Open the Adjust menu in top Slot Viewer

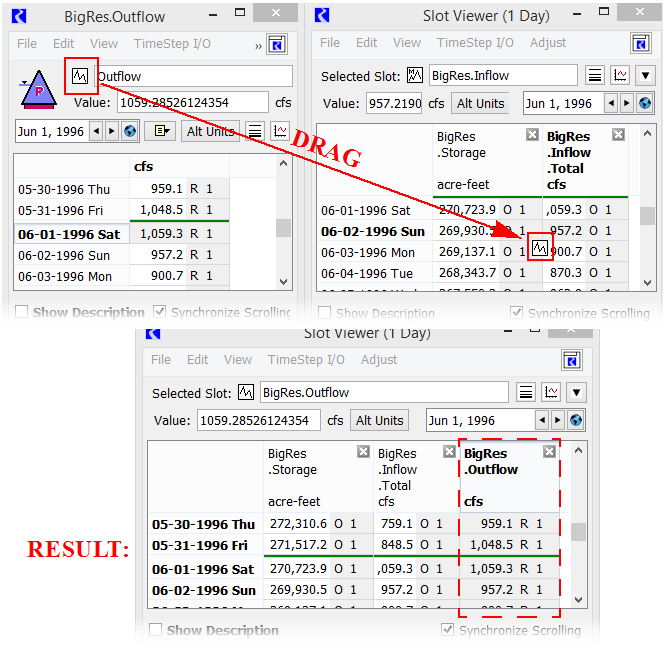(548, 43)
